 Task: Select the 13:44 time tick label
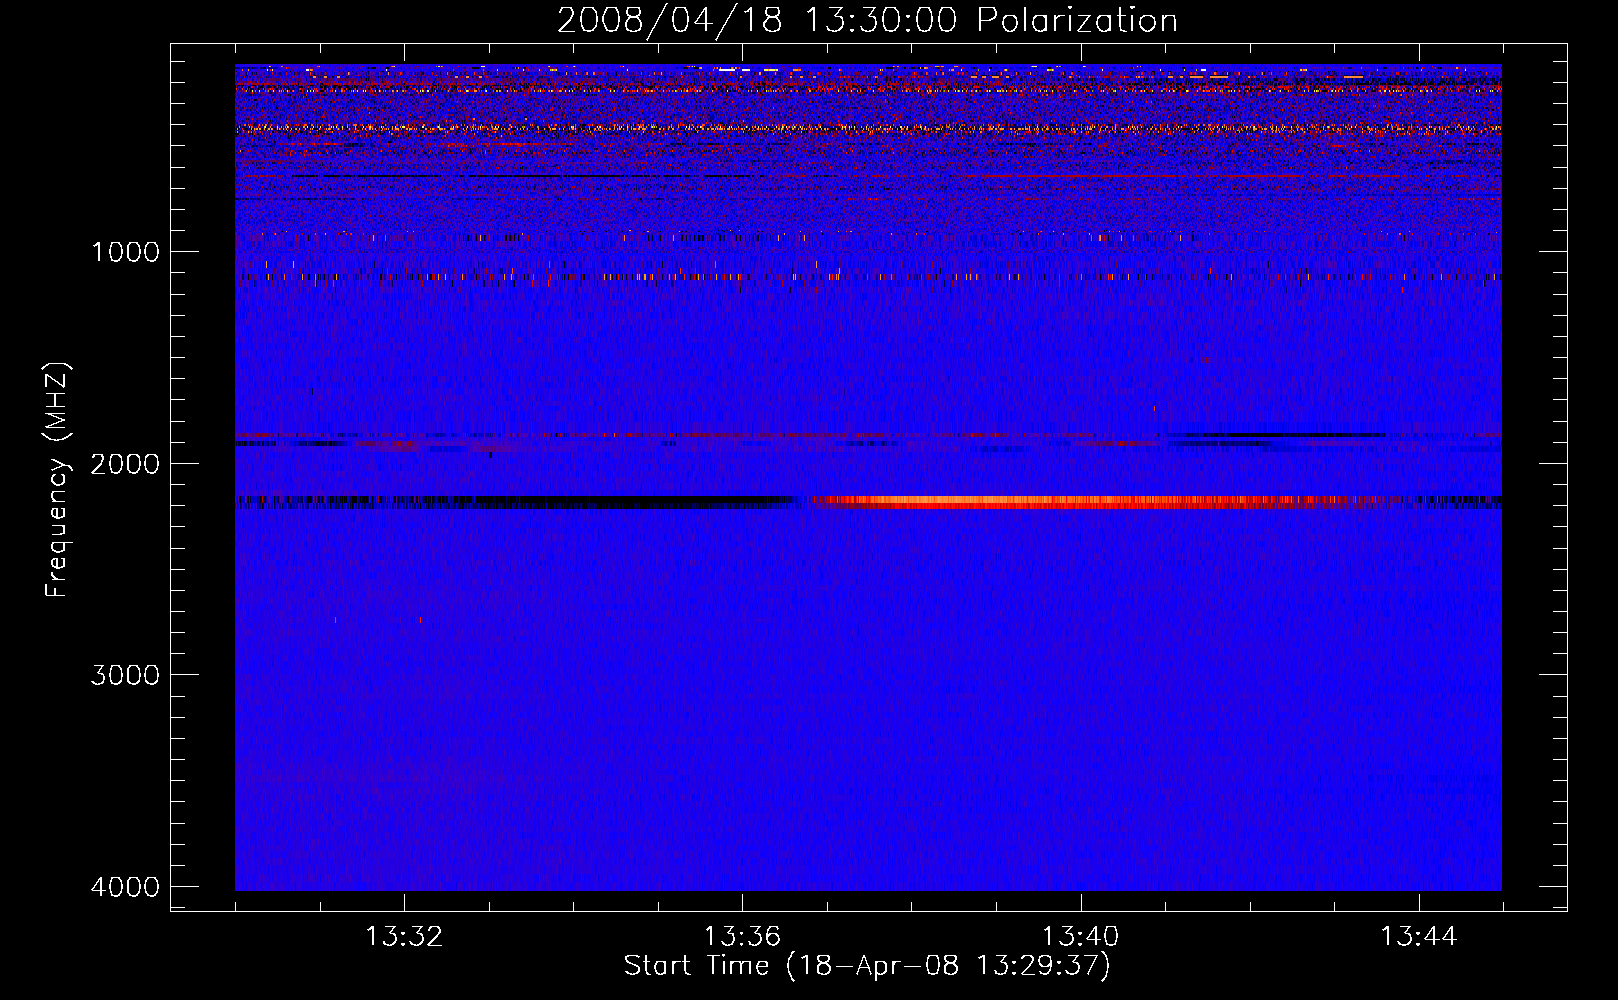coord(1418,937)
